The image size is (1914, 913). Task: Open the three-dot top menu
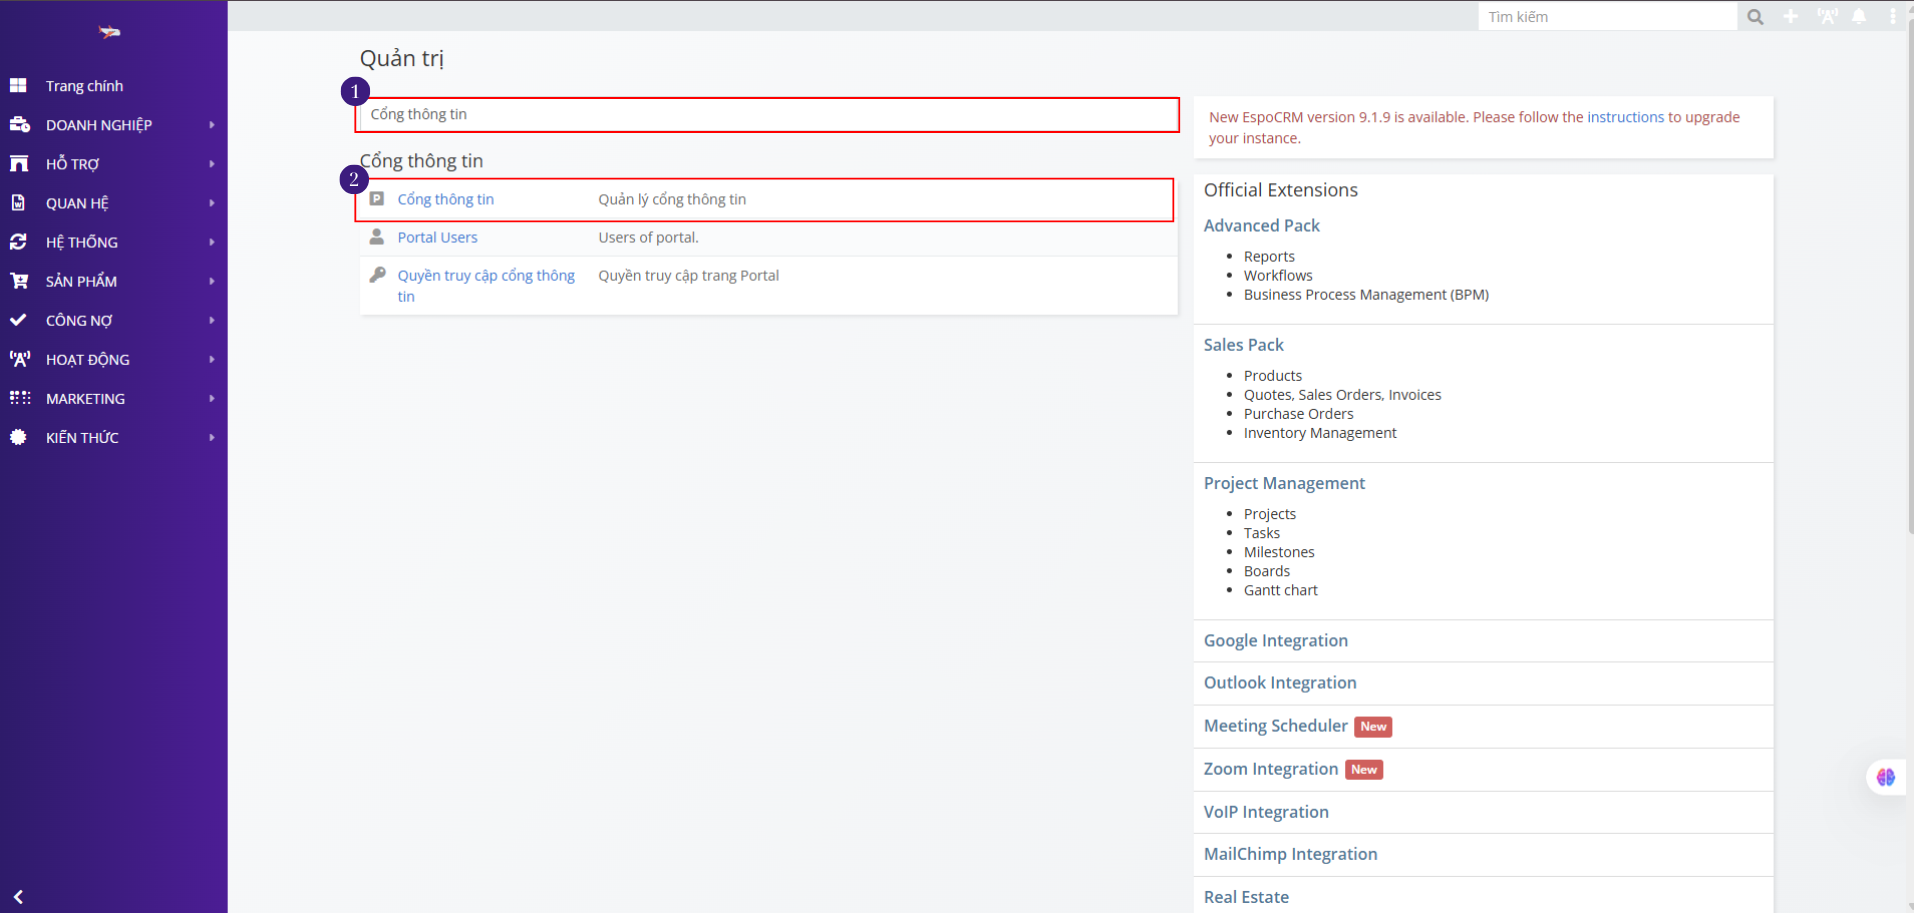pyautogui.click(x=1892, y=17)
